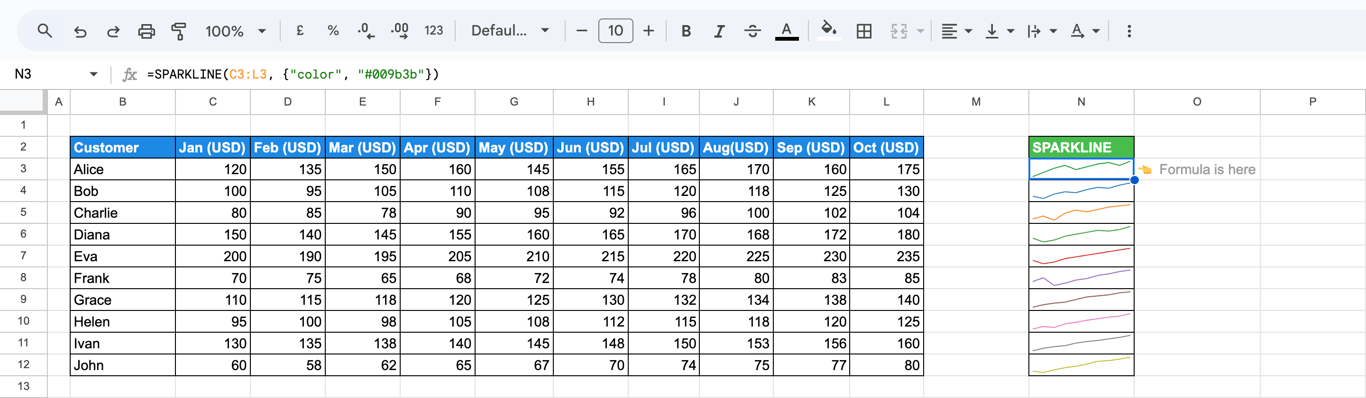1366x398 pixels.
Task: Click the print icon
Action: (x=146, y=31)
